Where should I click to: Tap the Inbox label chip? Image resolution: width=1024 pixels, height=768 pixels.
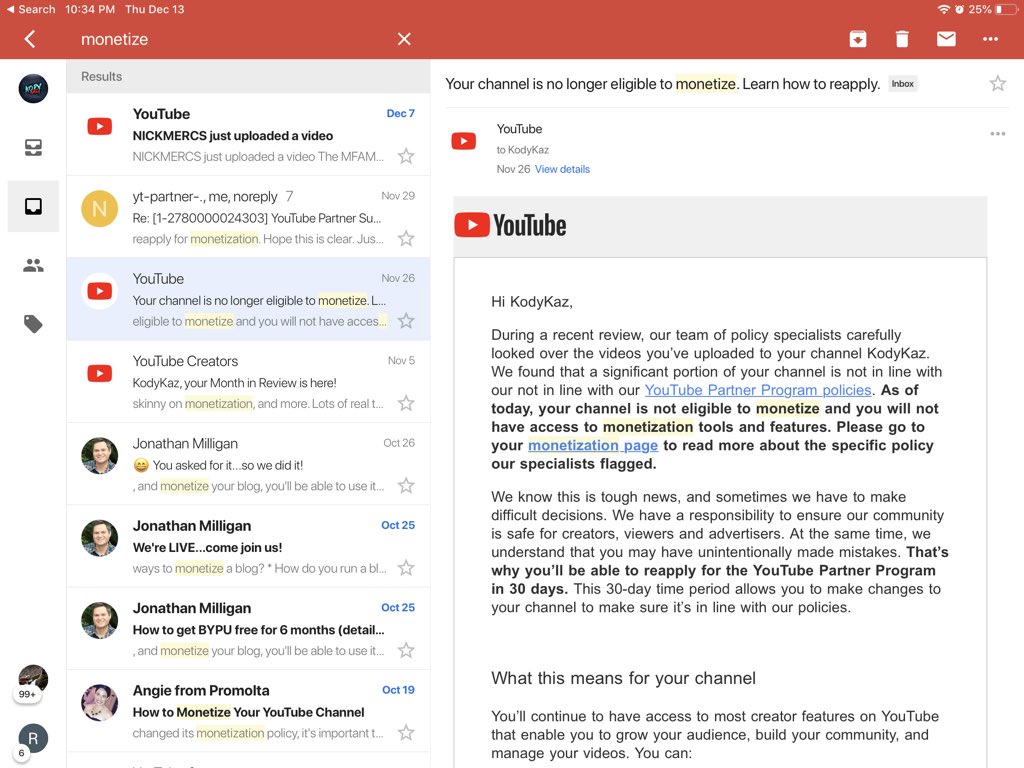click(x=903, y=84)
